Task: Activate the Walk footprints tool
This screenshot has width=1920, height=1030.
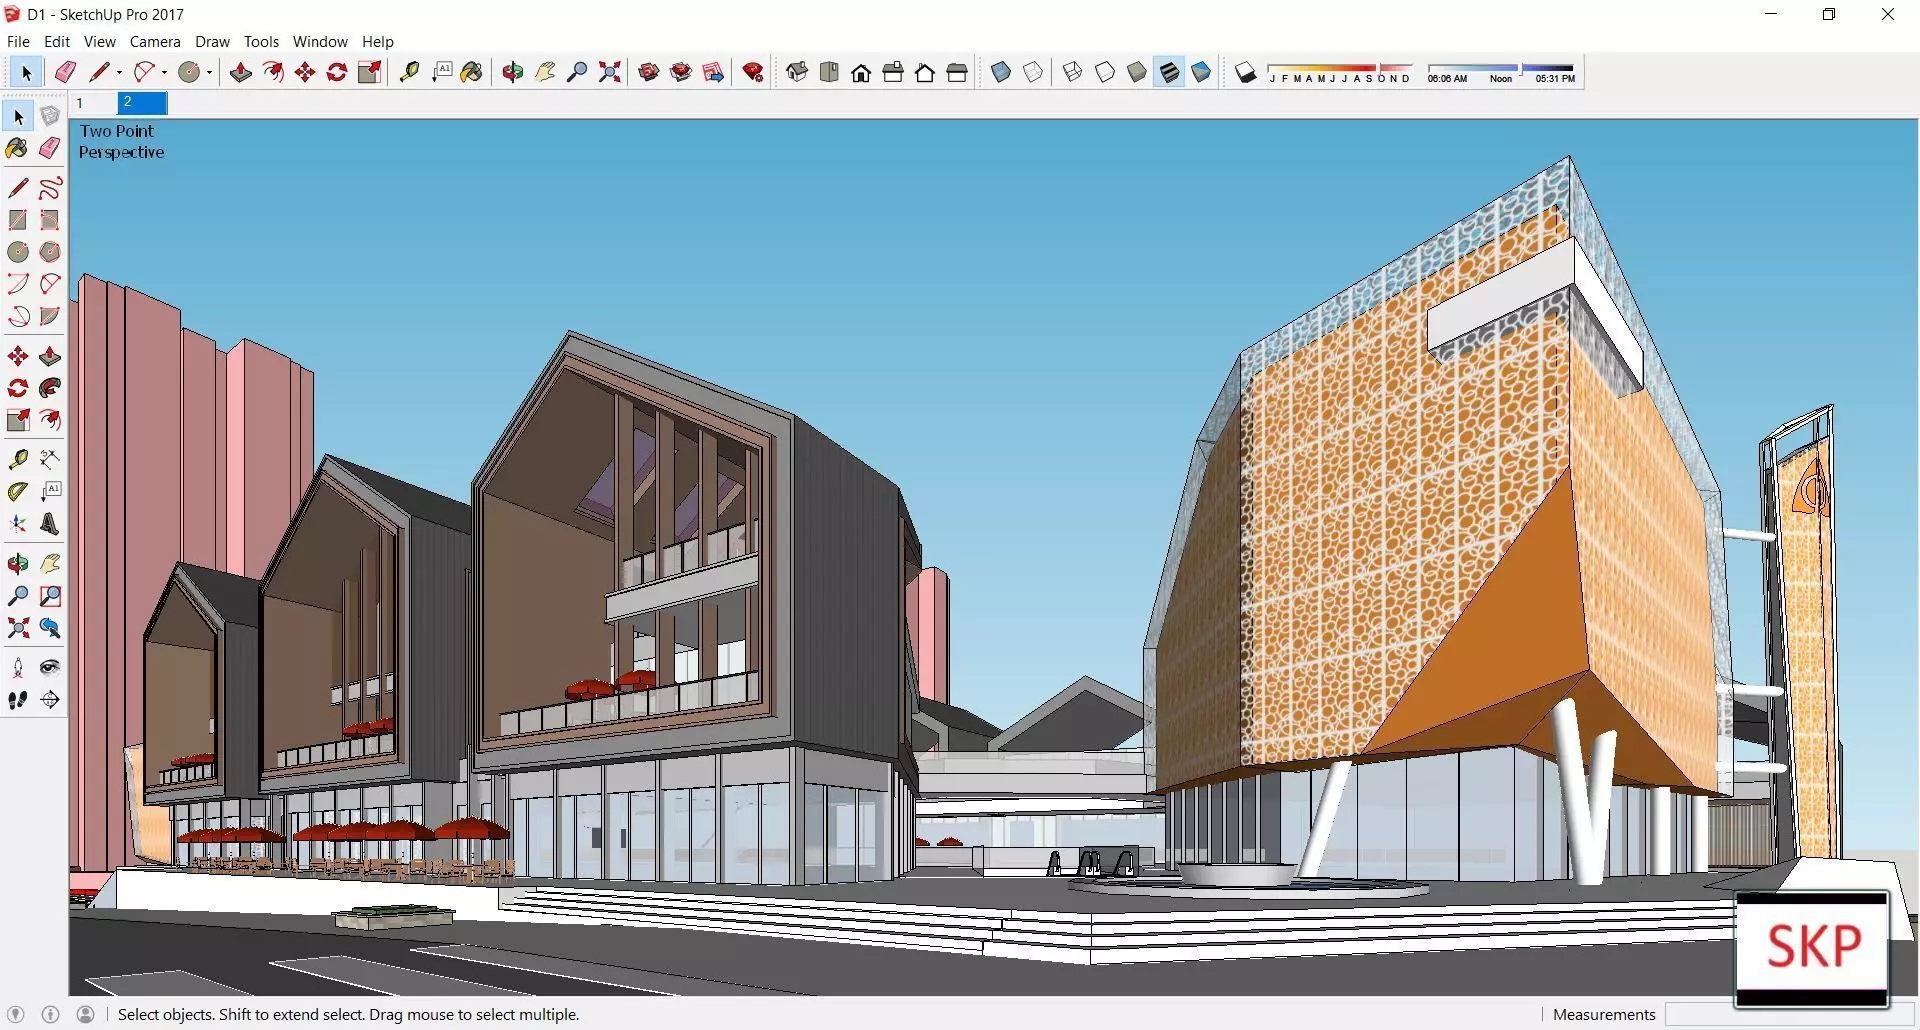Action: 18,700
